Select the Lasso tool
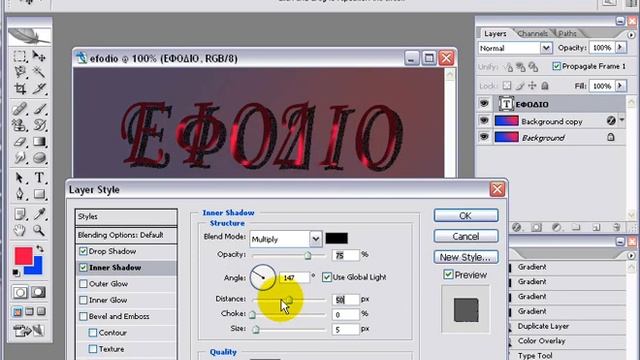Screen dimensions: 640x360 pyautogui.click(x=20, y=72)
